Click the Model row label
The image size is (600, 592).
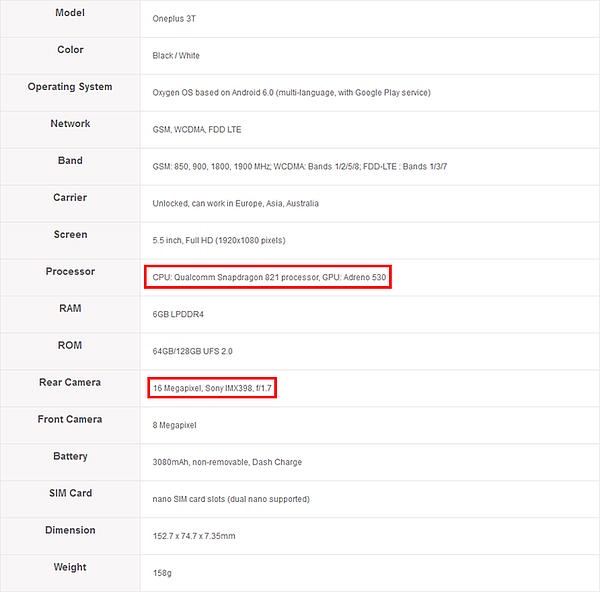[70, 13]
